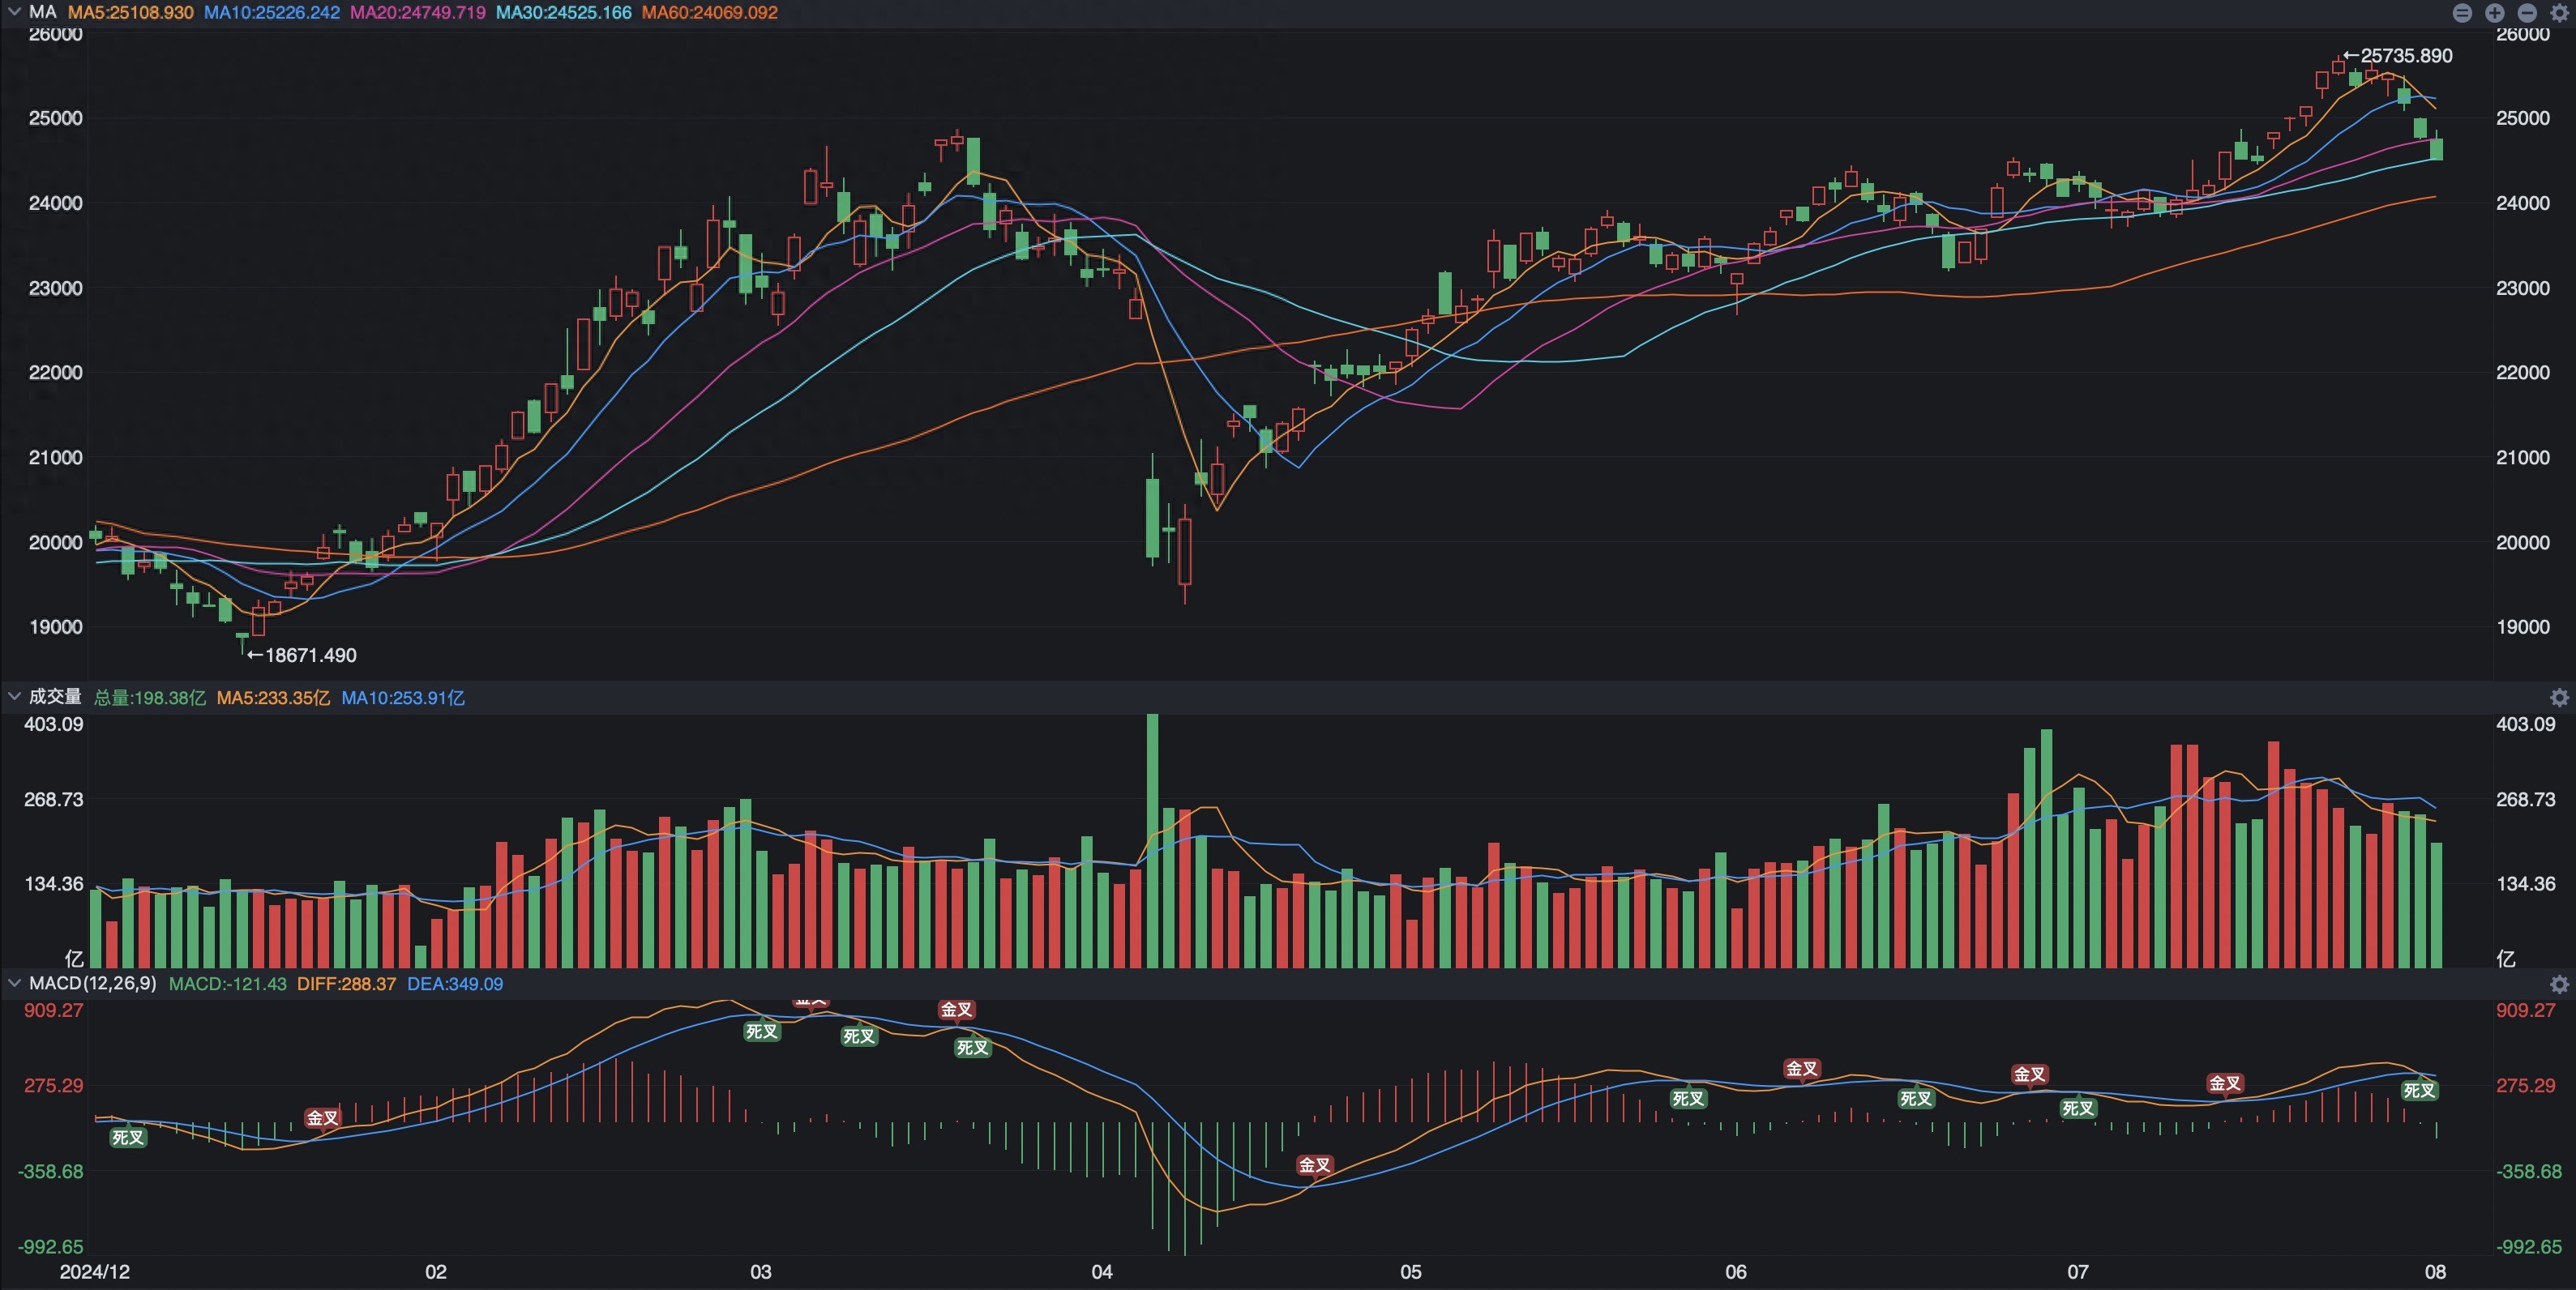This screenshot has width=2576, height=1290.
Task: Click the minus zoom-out icon on MA panel
Action: coord(2527,13)
